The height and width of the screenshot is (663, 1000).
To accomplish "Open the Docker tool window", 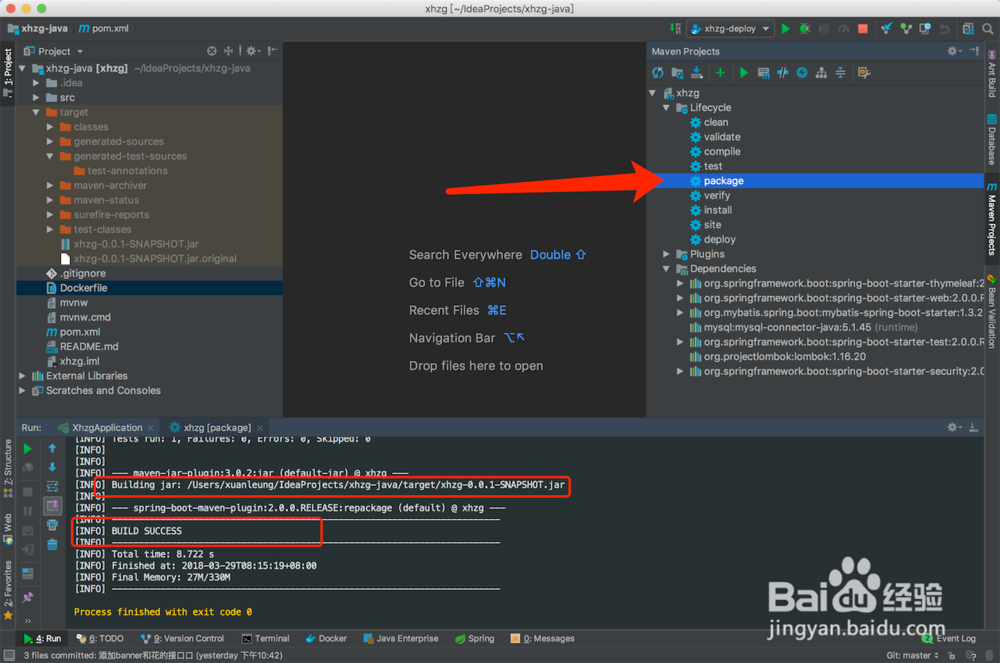I will [327, 638].
